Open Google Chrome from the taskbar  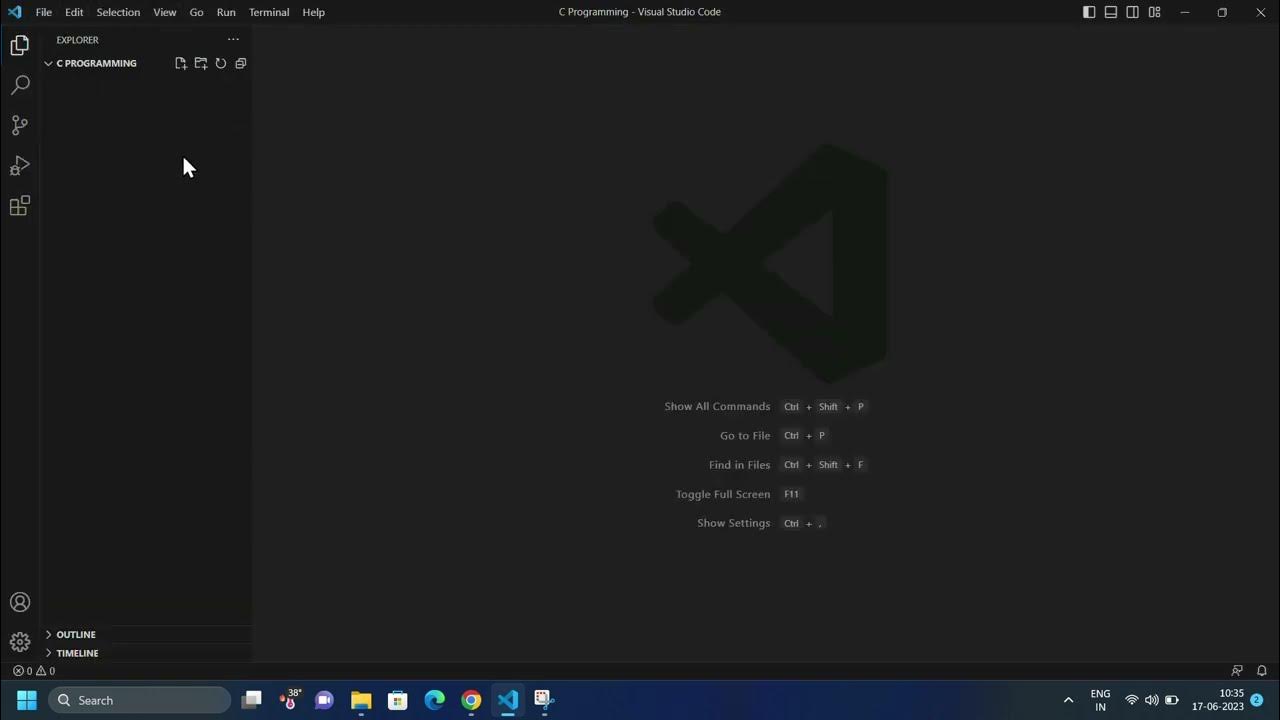pyautogui.click(x=471, y=700)
